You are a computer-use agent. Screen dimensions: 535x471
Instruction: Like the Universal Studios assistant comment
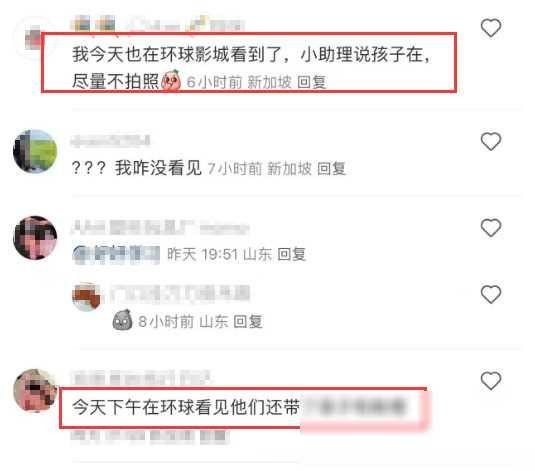[491, 28]
